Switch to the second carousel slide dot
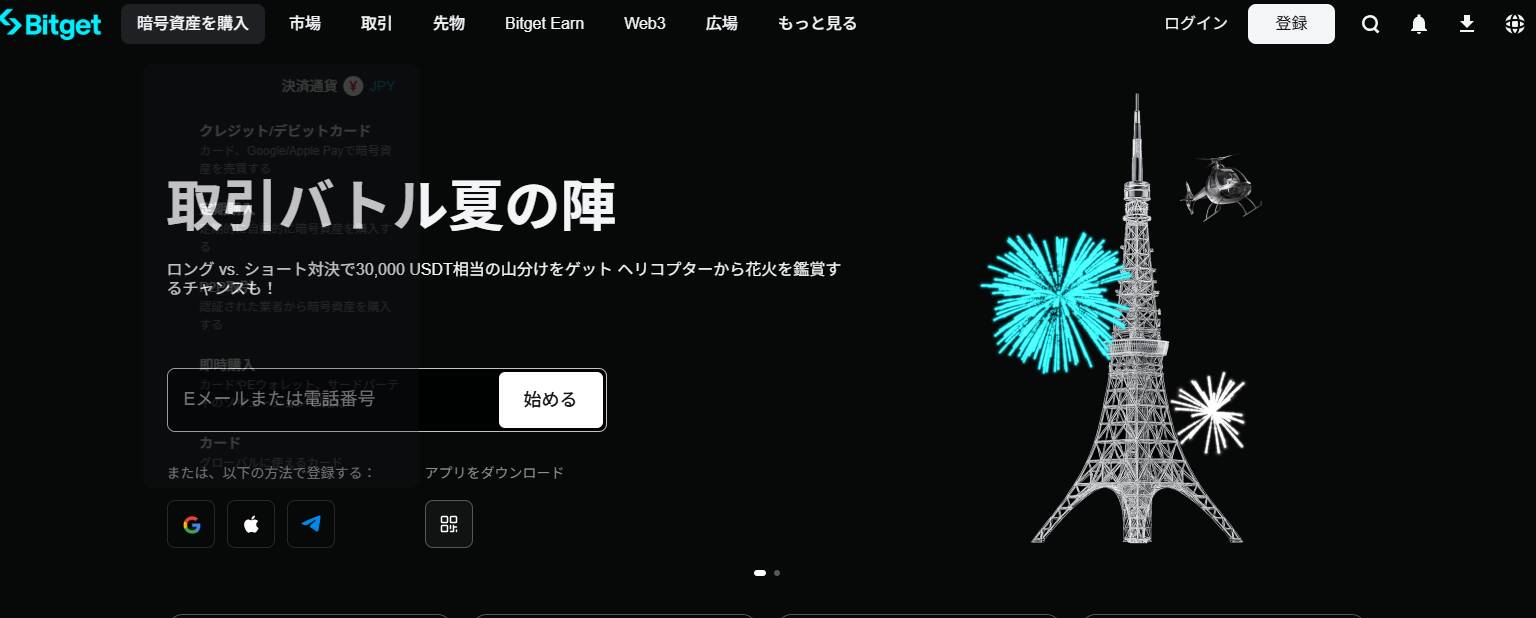Image resolution: width=1536 pixels, height=618 pixels. tap(777, 573)
